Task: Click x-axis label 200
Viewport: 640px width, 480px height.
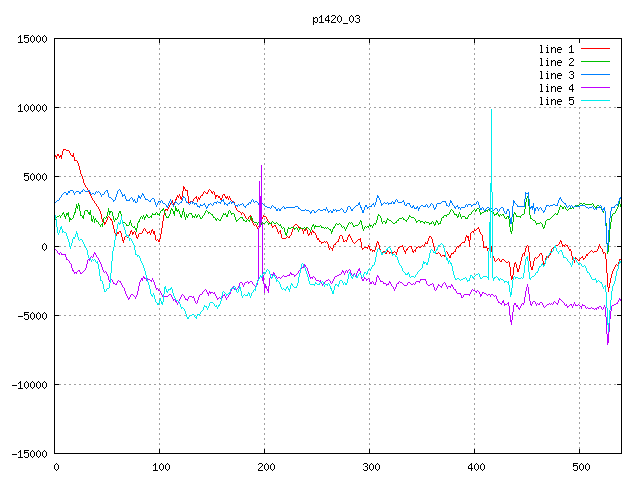Action: coord(266,467)
